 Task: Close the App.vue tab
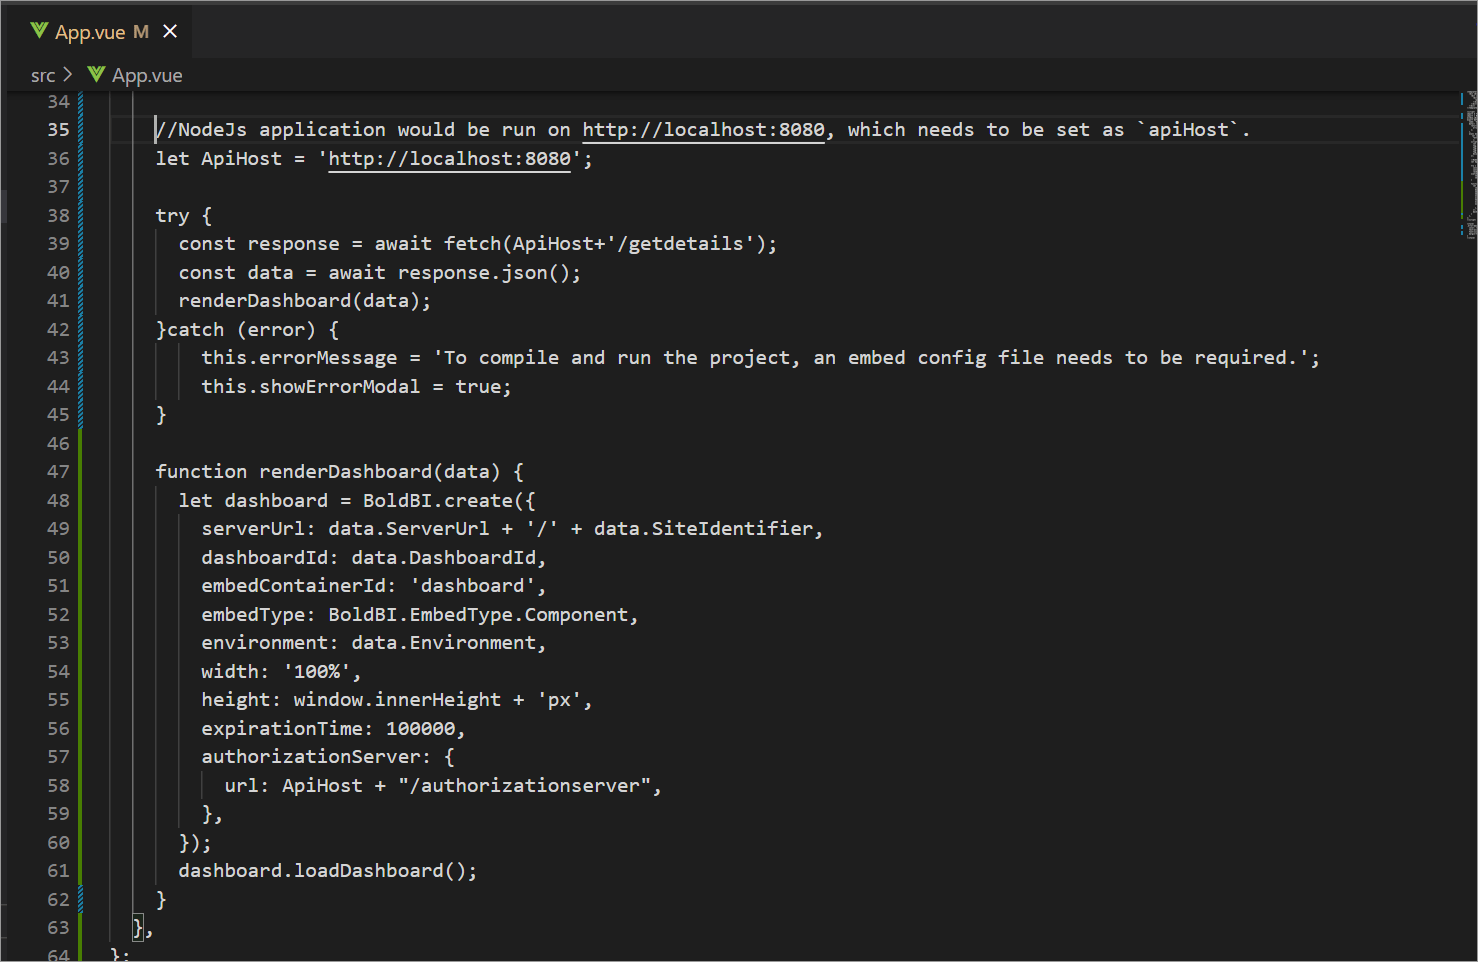click(170, 30)
